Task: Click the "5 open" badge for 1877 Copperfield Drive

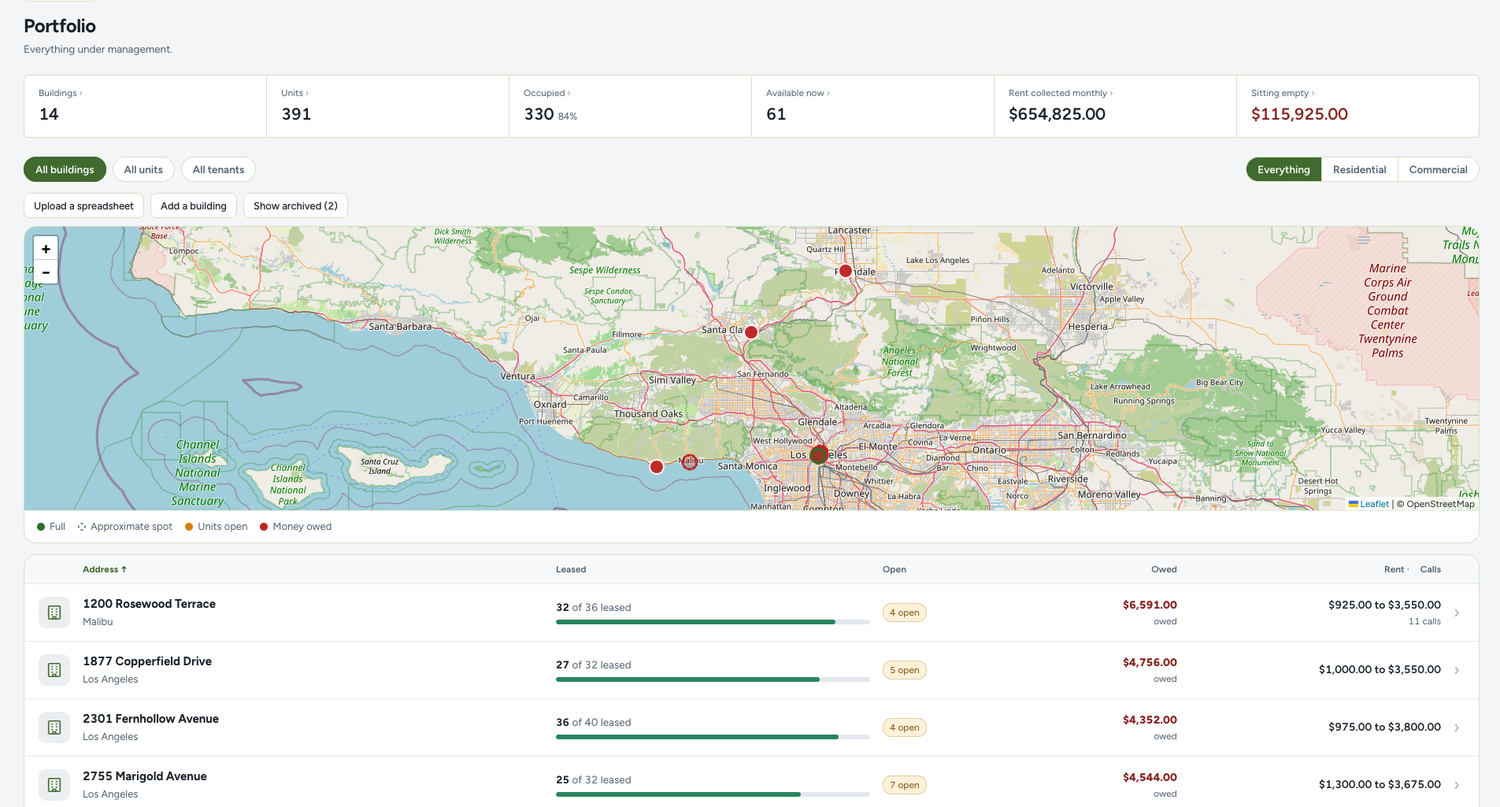Action: click(904, 670)
